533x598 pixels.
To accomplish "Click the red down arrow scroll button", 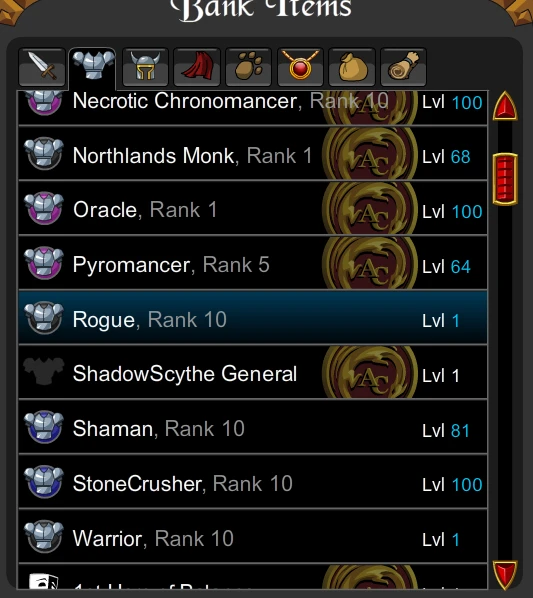I will (x=505, y=574).
